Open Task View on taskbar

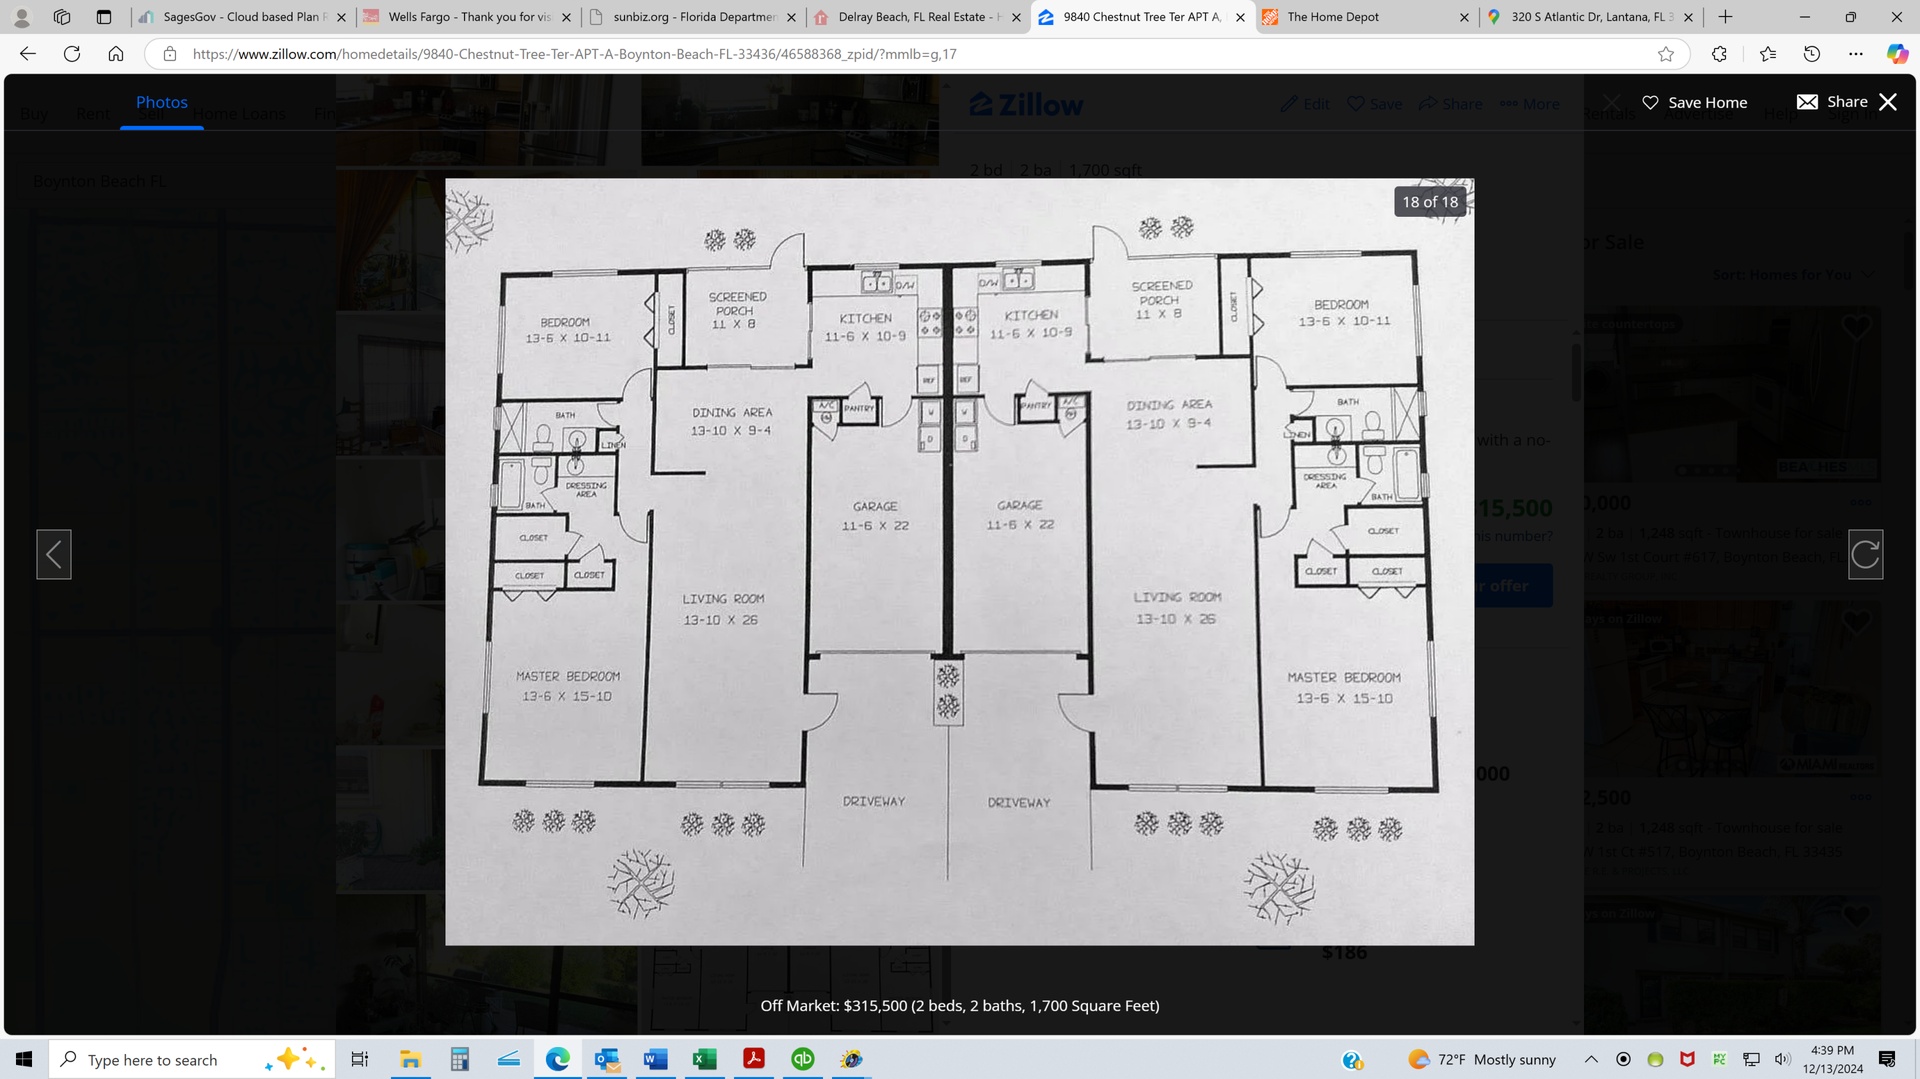click(x=360, y=1059)
